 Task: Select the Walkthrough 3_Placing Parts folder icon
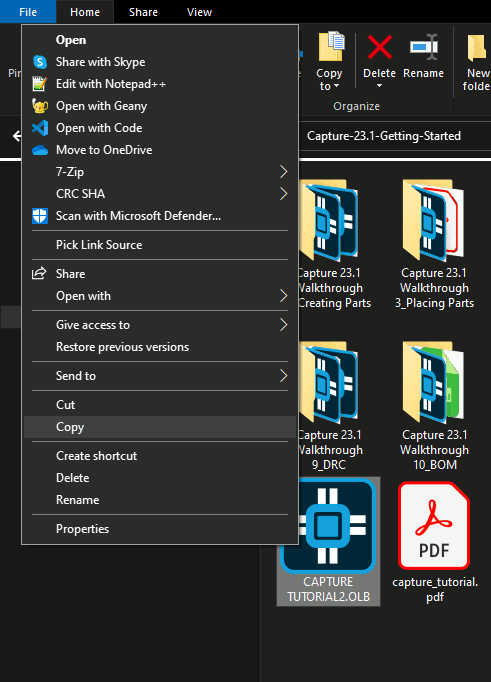click(x=433, y=221)
